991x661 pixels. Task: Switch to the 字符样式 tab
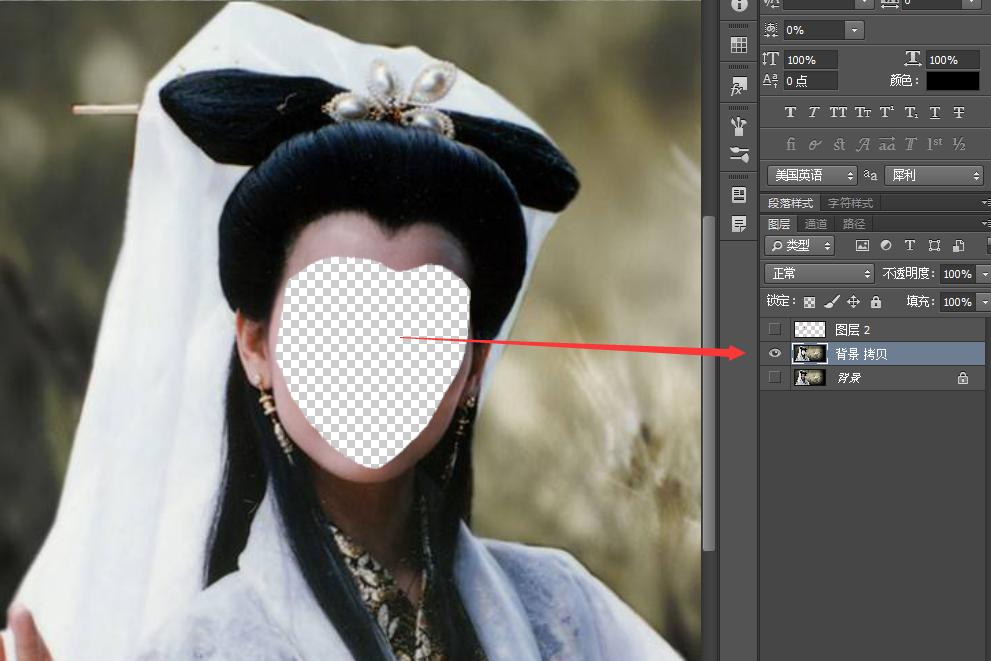[849, 203]
